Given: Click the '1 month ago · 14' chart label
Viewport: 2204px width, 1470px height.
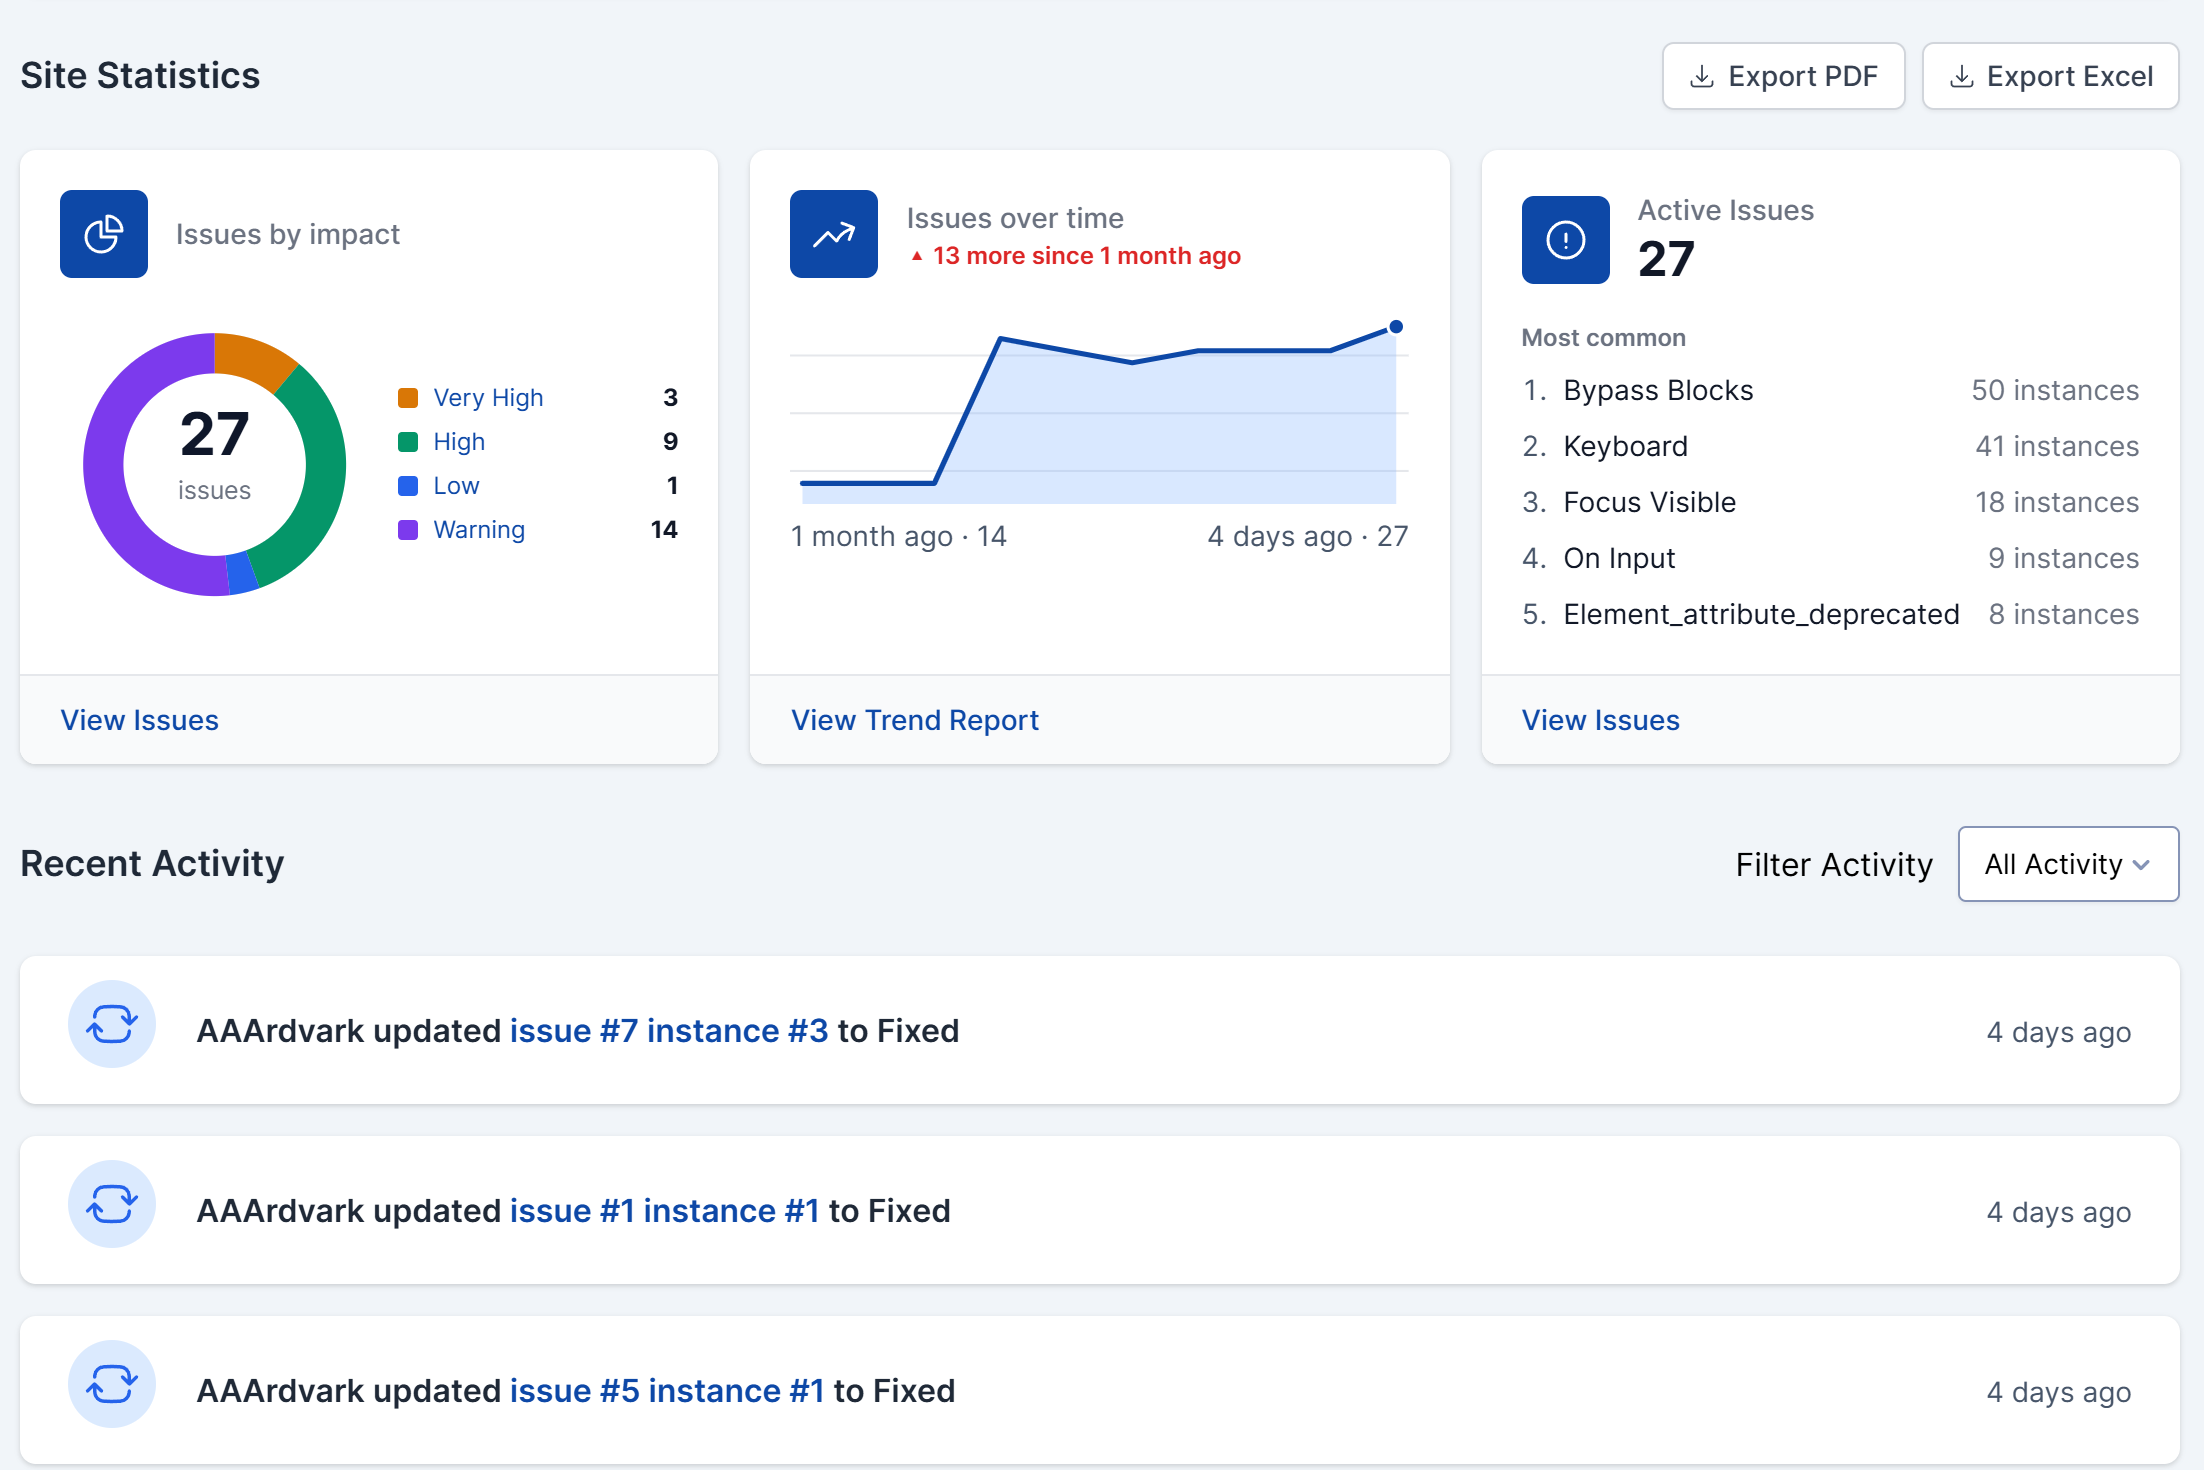Looking at the screenshot, I should 898,537.
